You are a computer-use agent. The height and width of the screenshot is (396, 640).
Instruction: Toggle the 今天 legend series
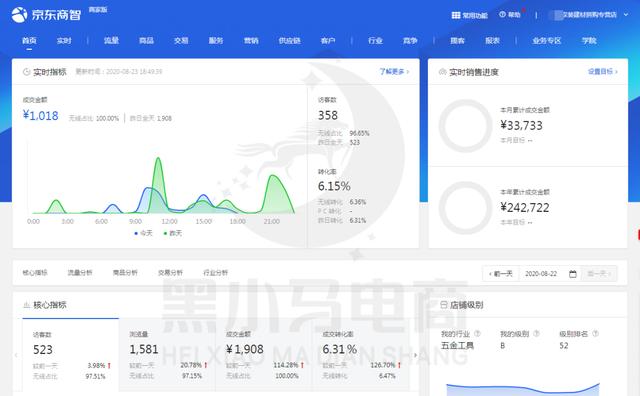click(x=143, y=233)
